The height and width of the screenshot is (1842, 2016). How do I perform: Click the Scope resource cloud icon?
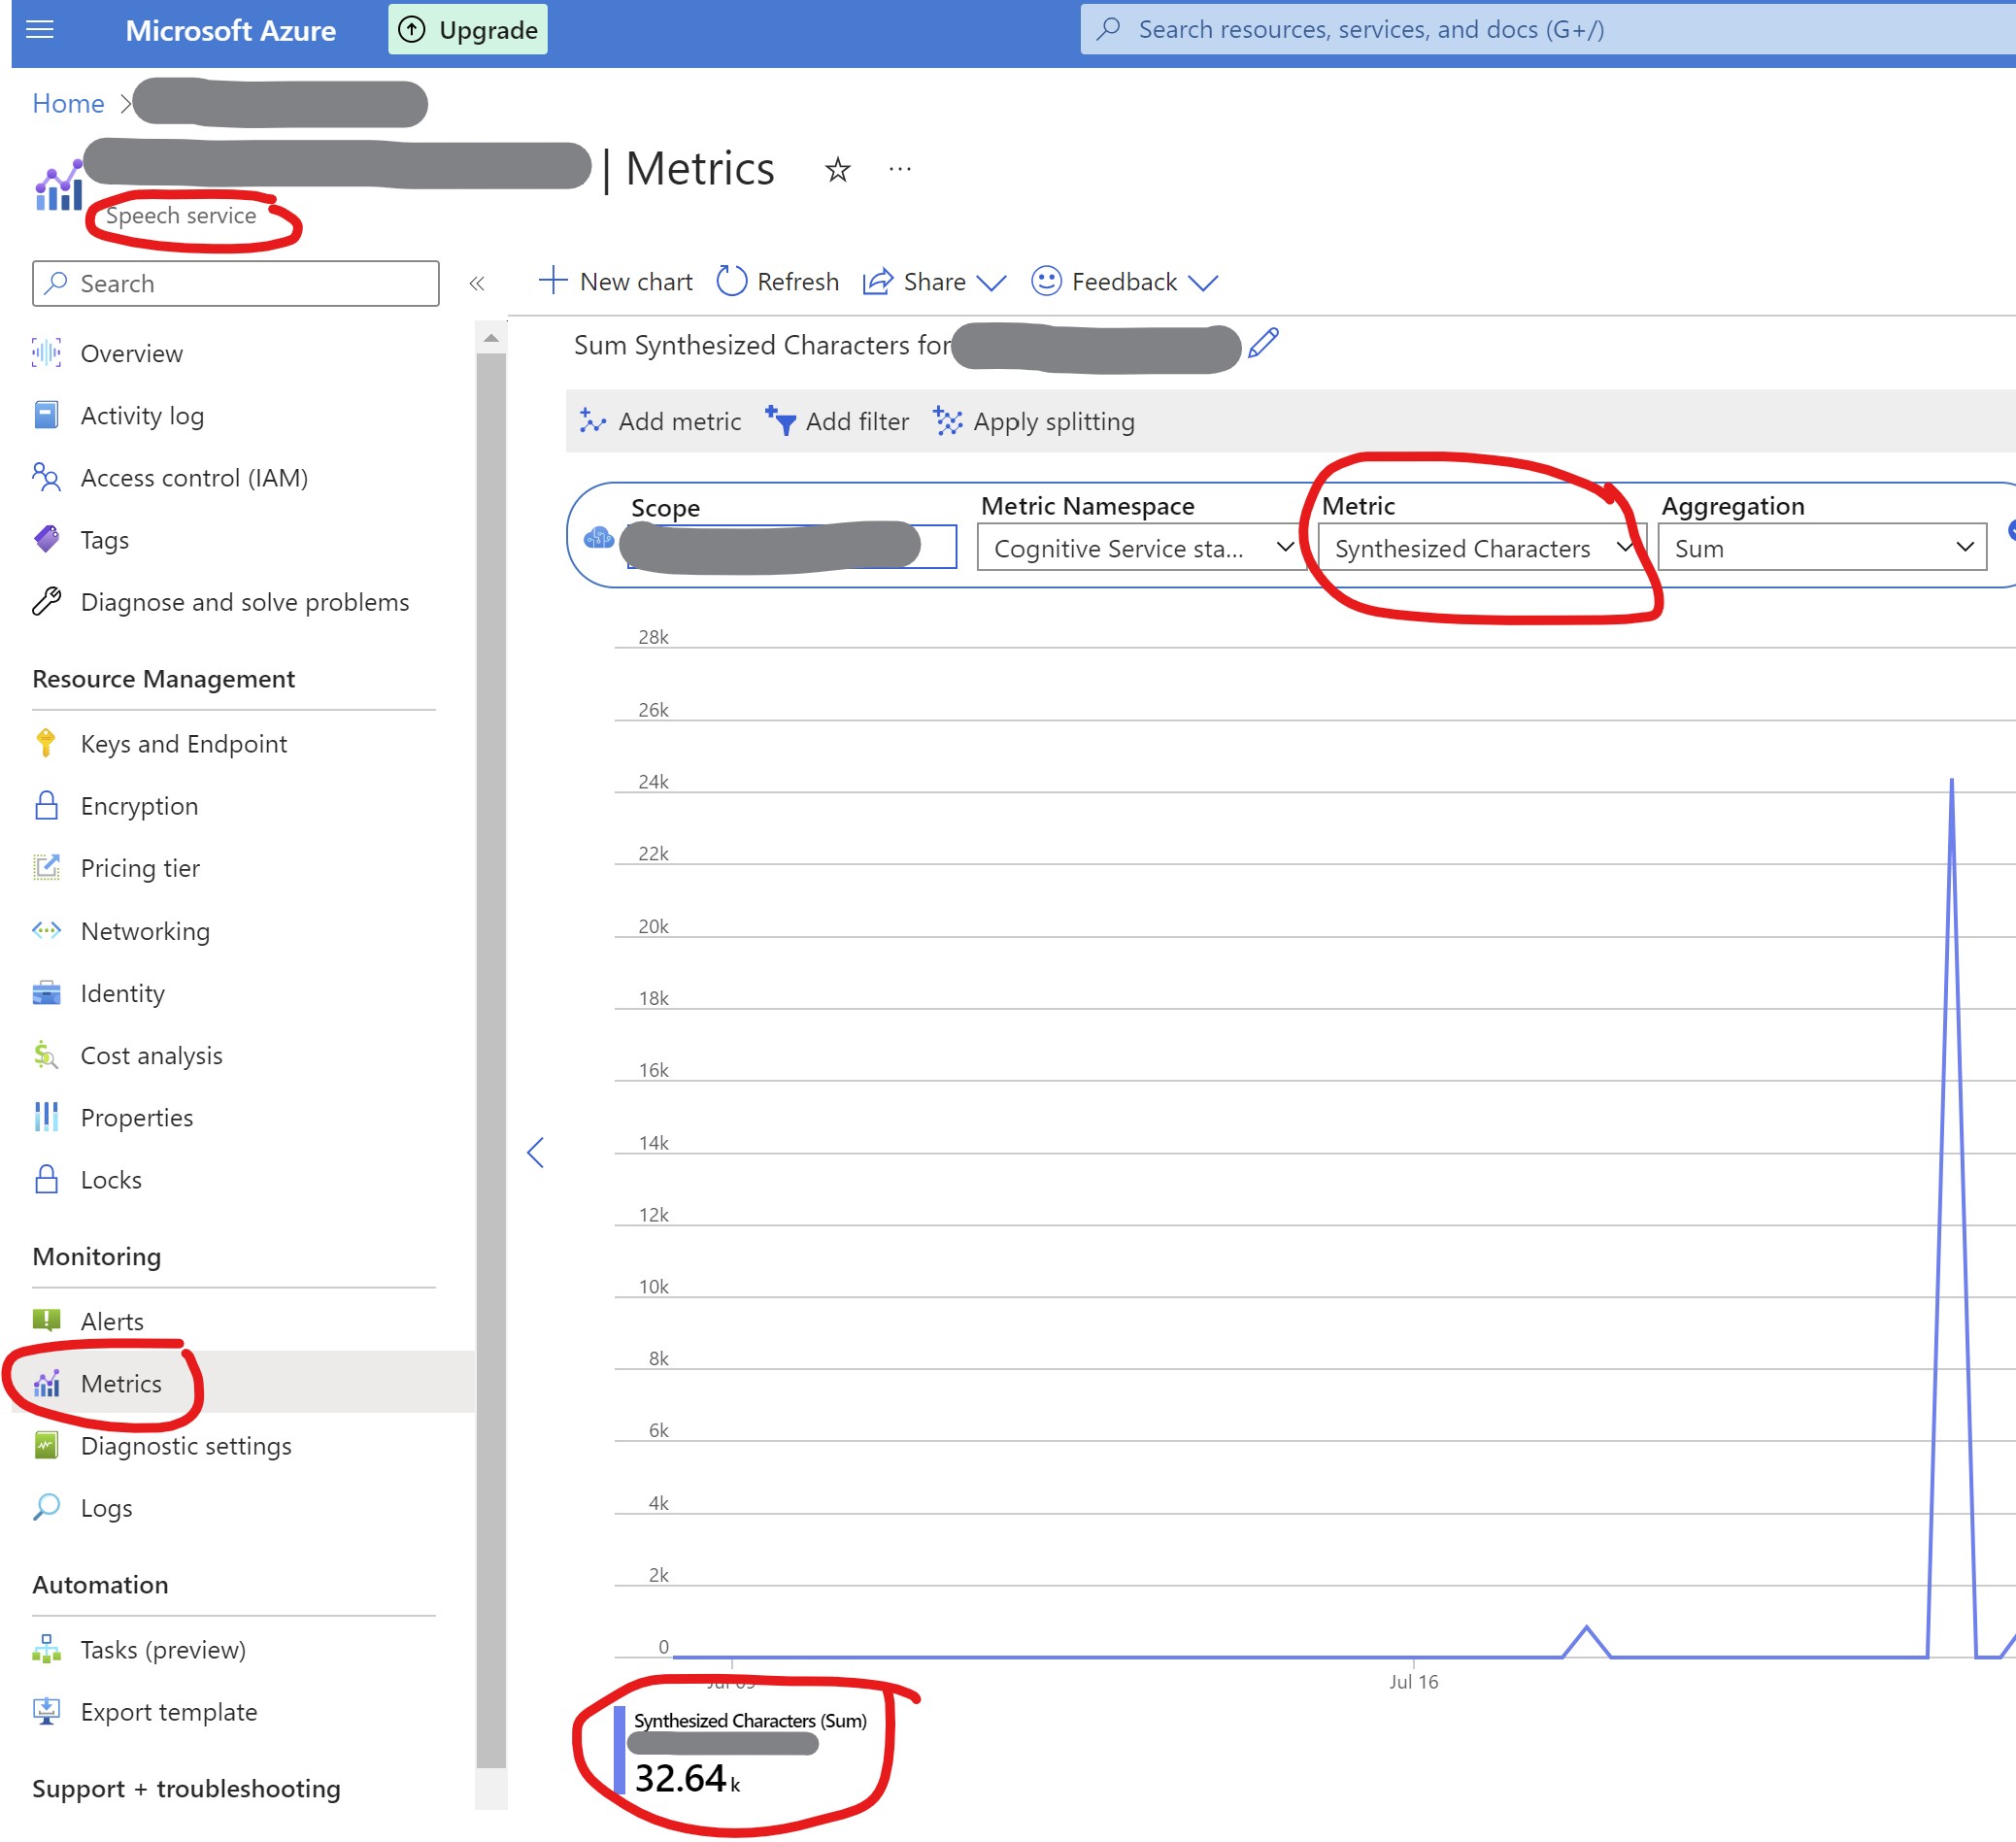(598, 538)
